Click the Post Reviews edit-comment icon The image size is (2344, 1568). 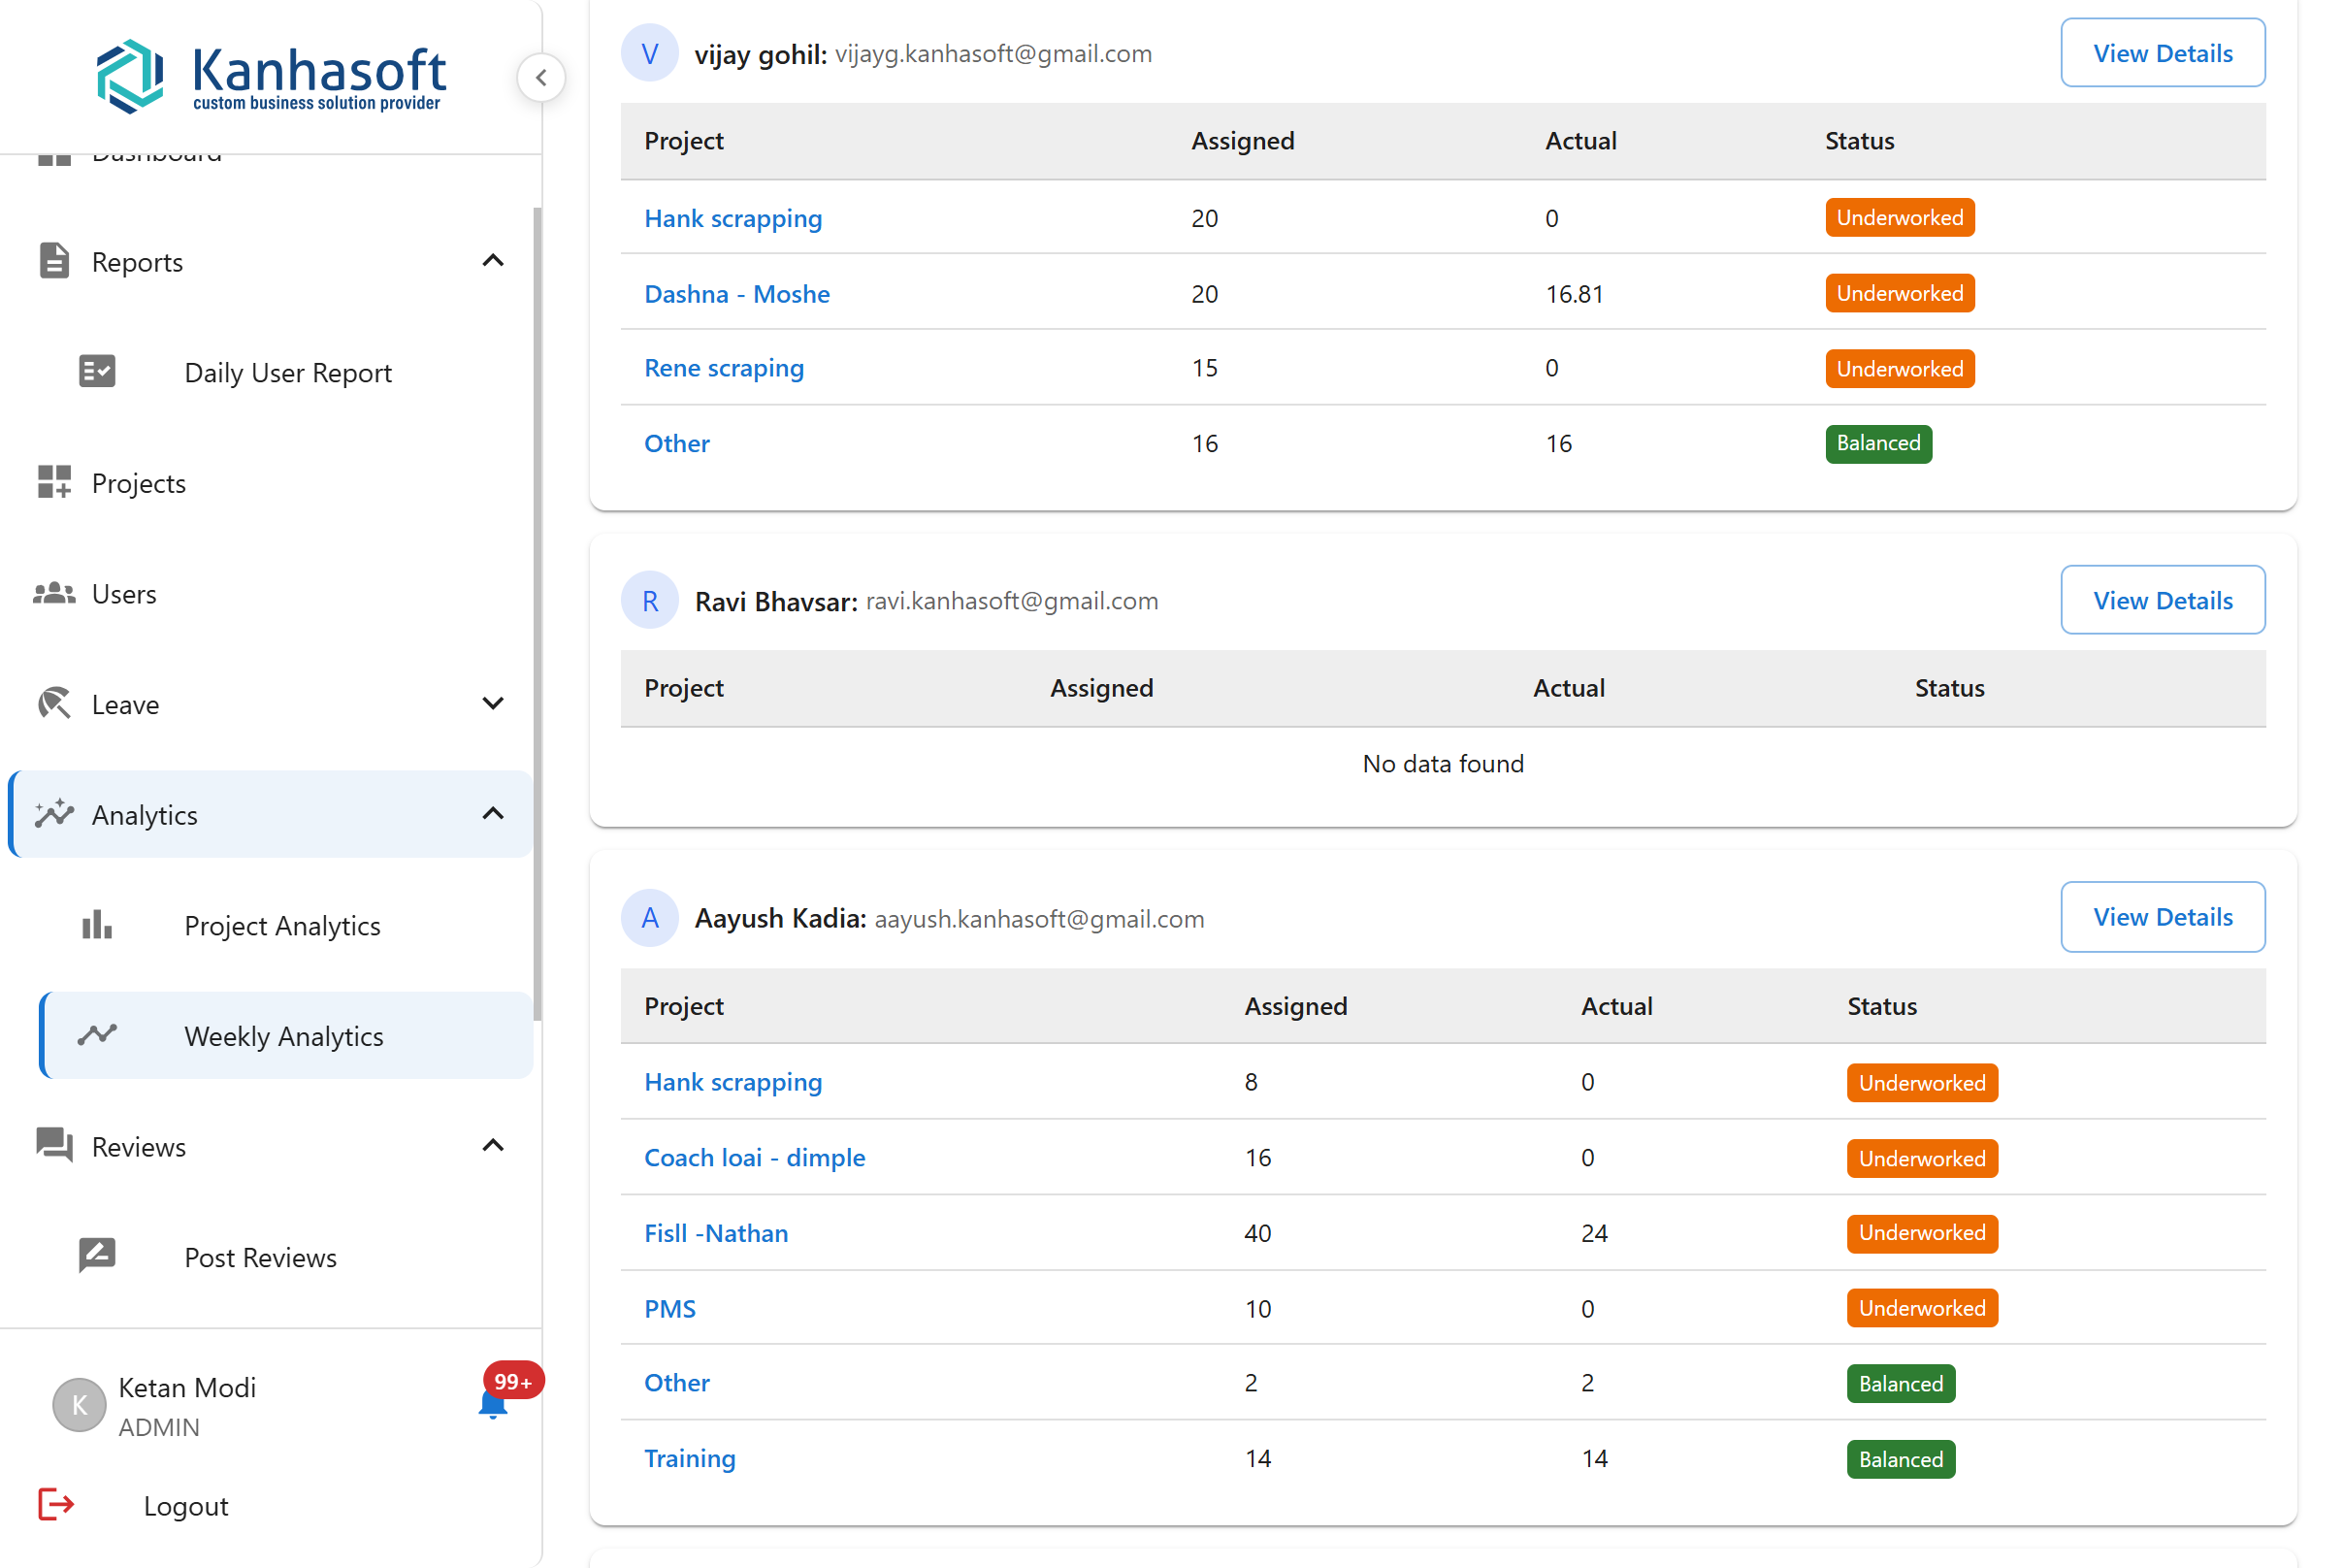[97, 1256]
